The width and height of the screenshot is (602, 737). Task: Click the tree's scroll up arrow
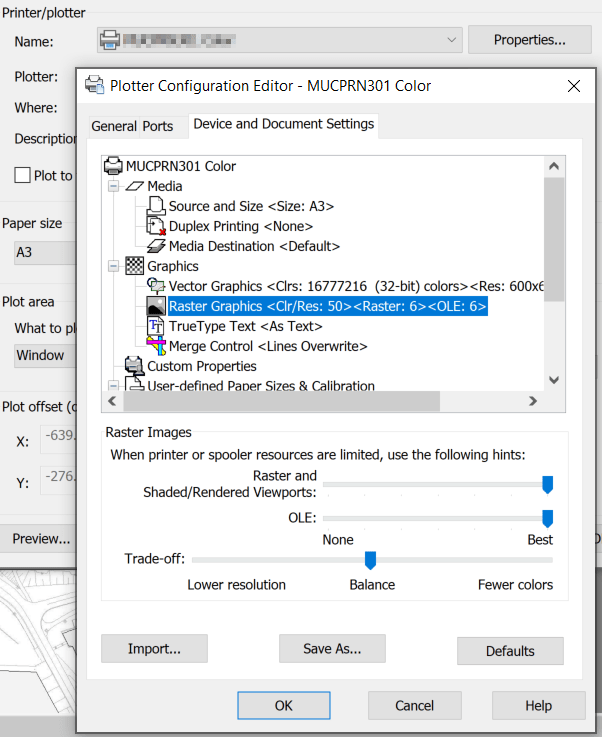coord(554,166)
